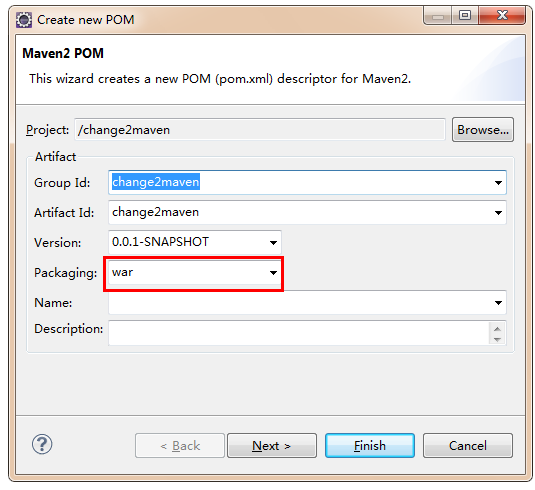The width and height of the screenshot is (535, 490).
Task: Open the Name dropdown arrow
Action: [498, 303]
